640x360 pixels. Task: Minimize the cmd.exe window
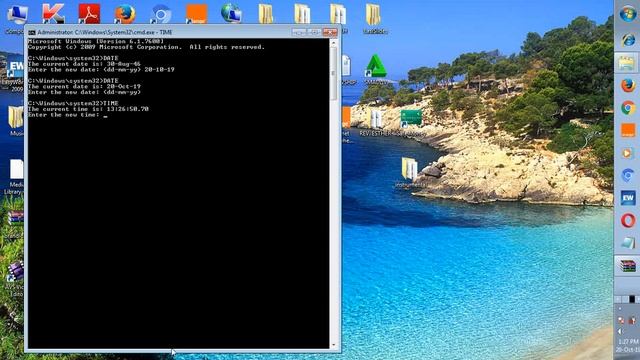(x=300, y=32)
